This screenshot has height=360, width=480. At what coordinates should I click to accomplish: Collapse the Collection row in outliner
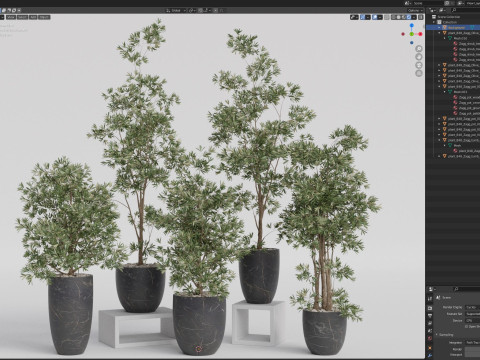[434, 22]
